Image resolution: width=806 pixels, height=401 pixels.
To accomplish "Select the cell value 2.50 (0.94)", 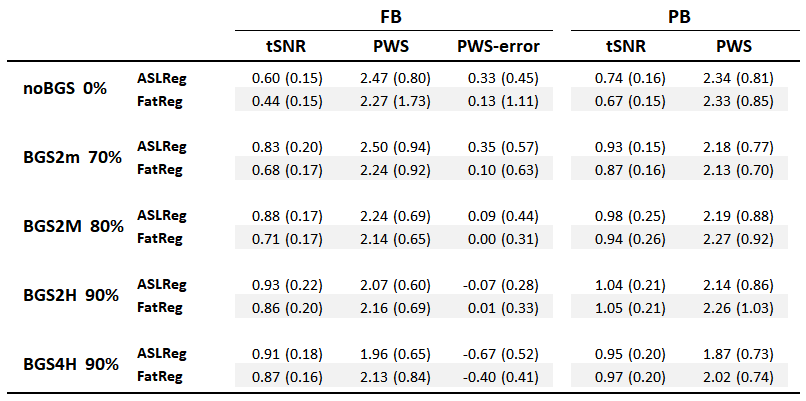I will [390, 147].
